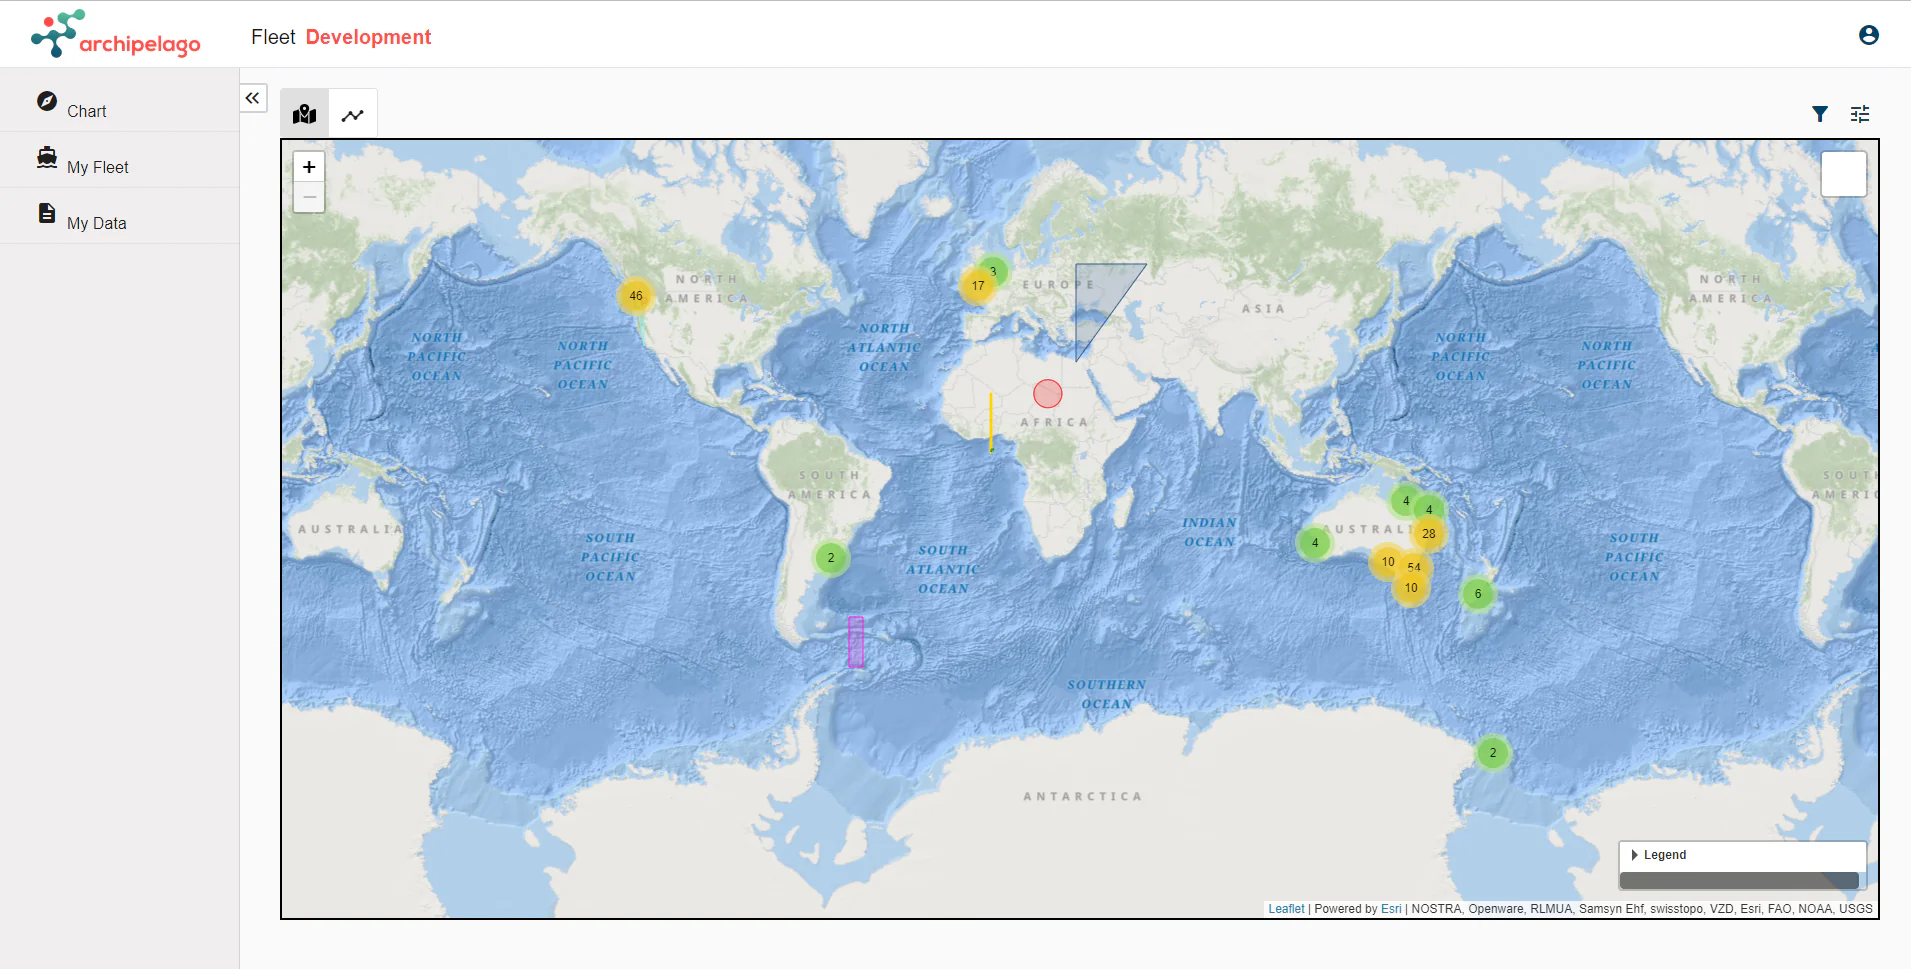Open the Esri attribution link
Image resolution: width=1911 pixels, height=969 pixels.
coord(1391,909)
